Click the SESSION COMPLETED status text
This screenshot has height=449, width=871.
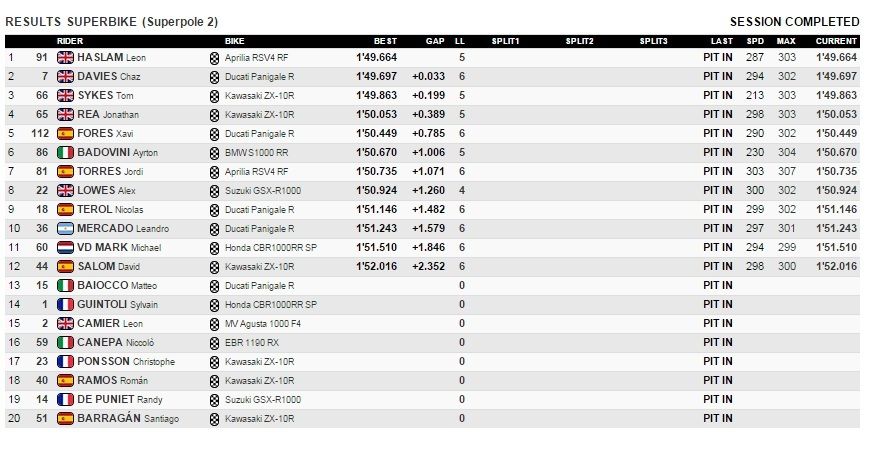coord(794,22)
